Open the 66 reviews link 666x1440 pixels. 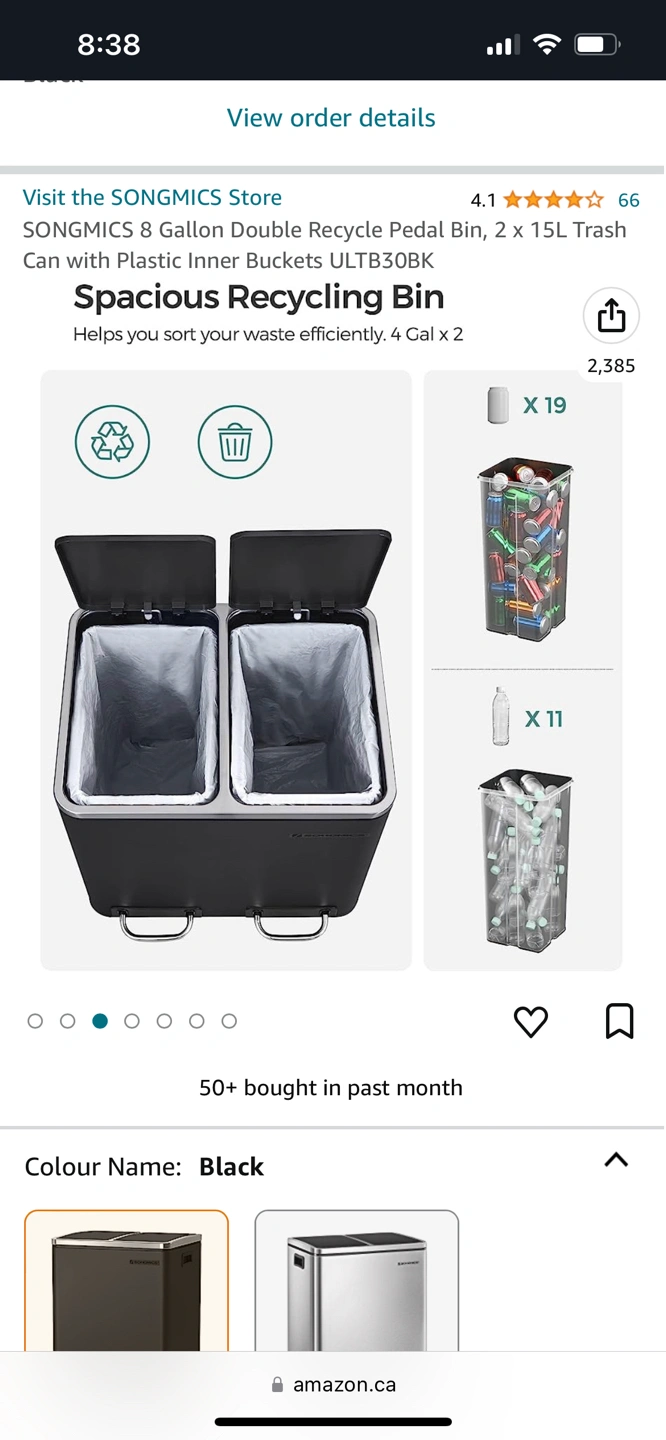click(629, 200)
